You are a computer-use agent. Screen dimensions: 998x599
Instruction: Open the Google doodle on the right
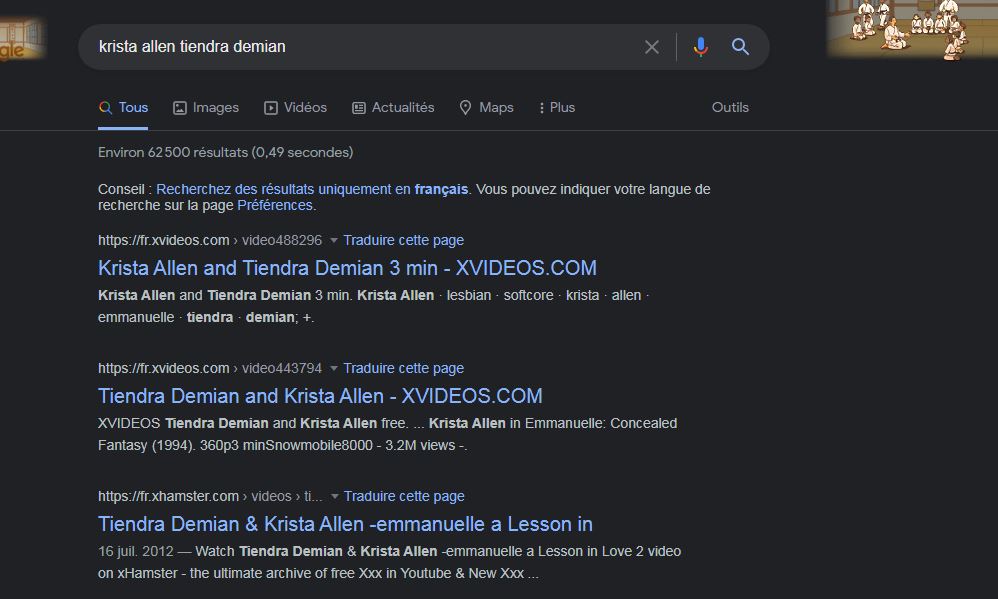click(x=912, y=29)
